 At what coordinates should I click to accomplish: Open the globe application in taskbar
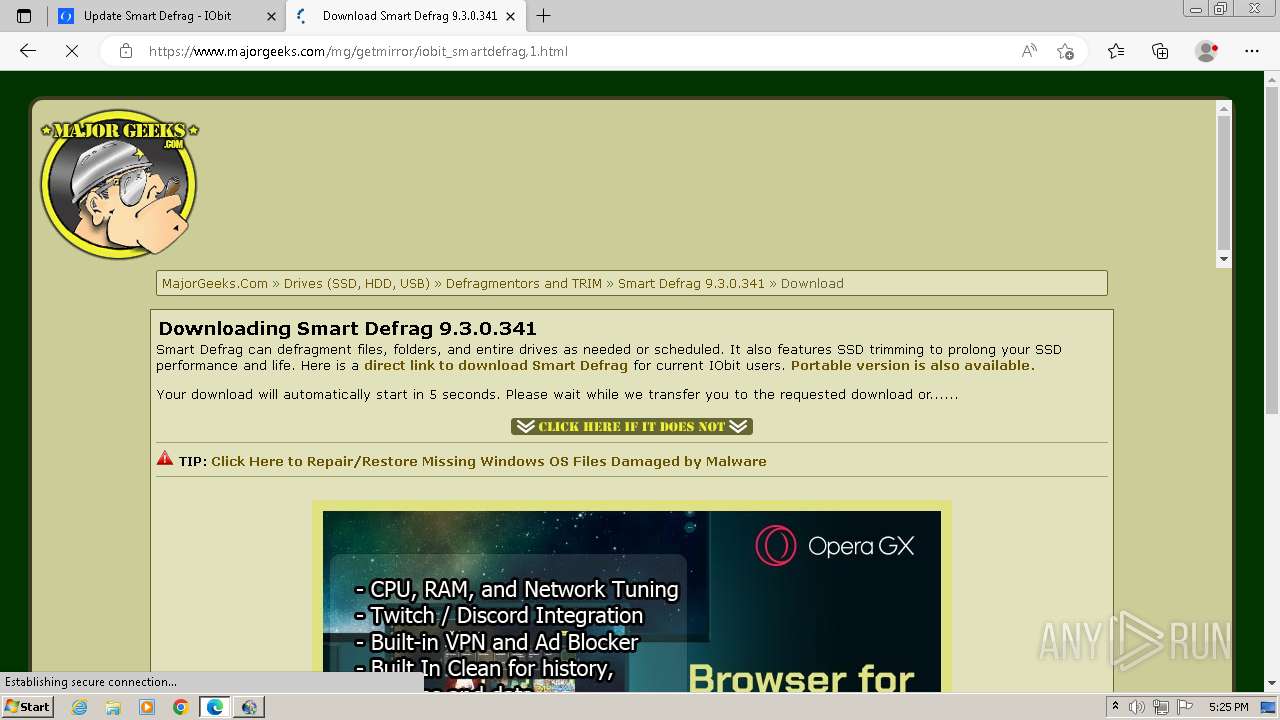(249, 707)
